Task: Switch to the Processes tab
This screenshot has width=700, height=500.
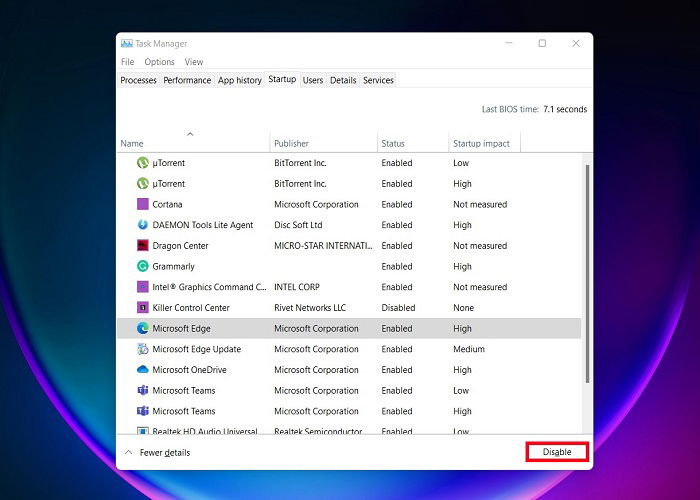Action: [138, 80]
